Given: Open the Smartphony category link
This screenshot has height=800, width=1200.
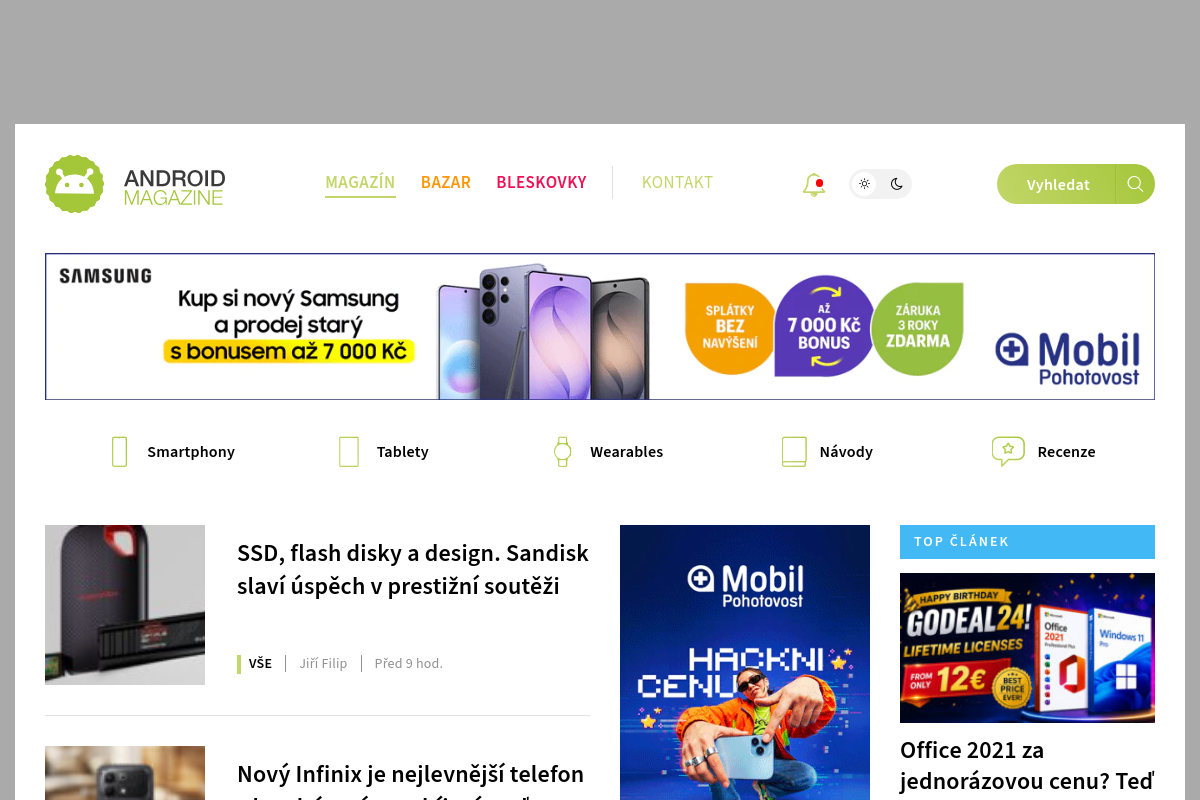Looking at the screenshot, I should point(191,452).
